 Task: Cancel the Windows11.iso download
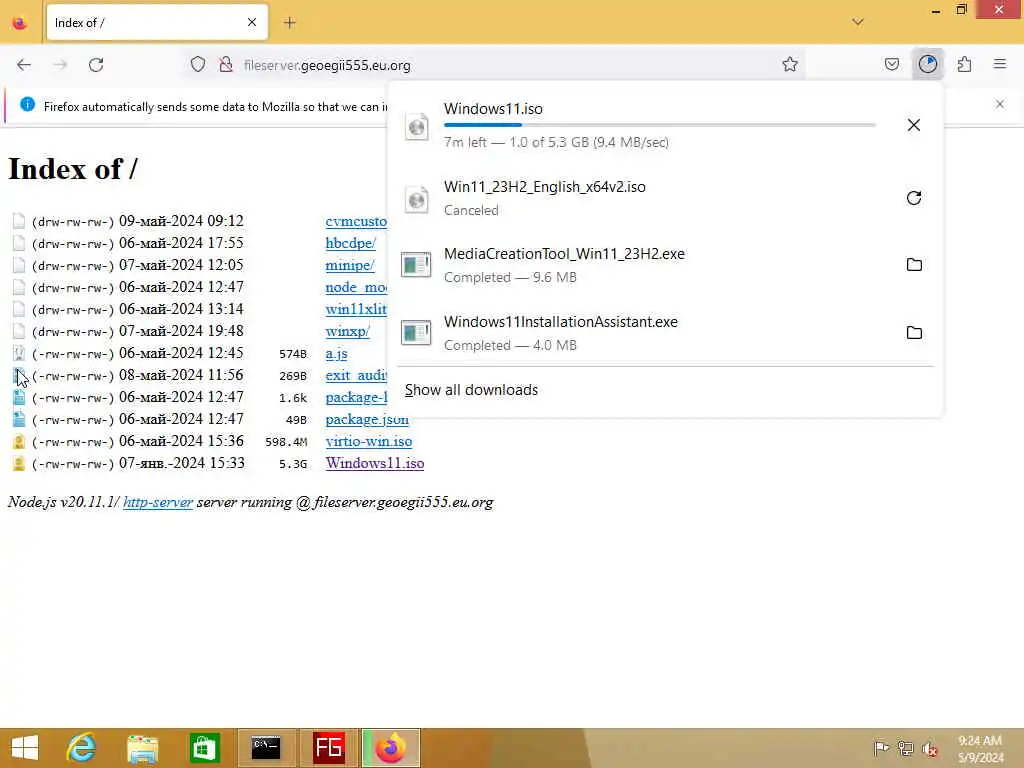click(914, 125)
